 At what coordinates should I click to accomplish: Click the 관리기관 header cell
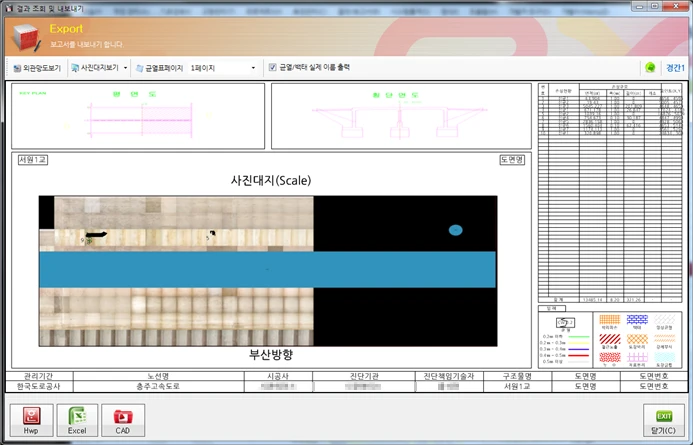coord(39,376)
